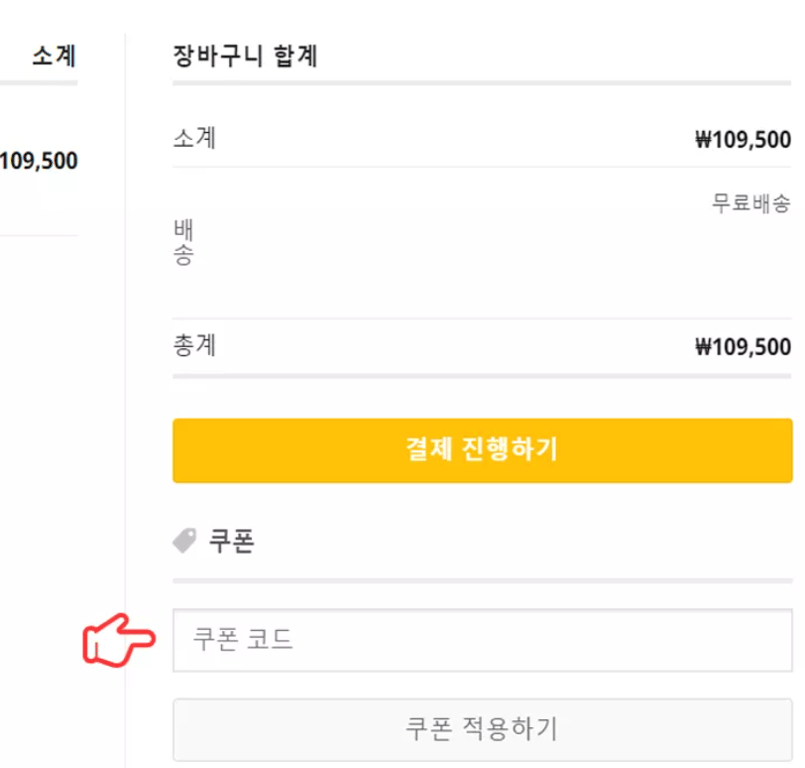Click the separator line below the 쿠폰 heading
Viewport: 805px width, 768px height.
pyautogui.click(x=482, y=580)
